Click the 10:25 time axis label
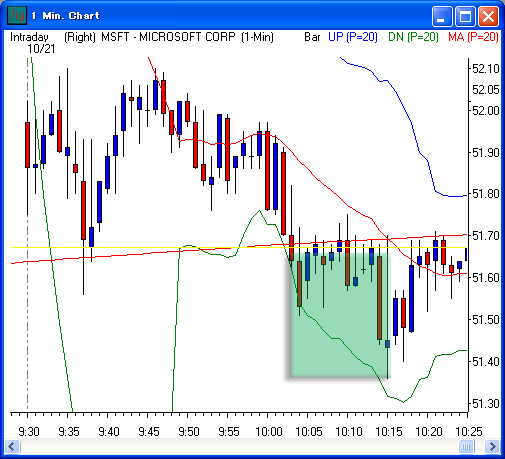This screenshot has width=505, height=459. click(469, 432)
